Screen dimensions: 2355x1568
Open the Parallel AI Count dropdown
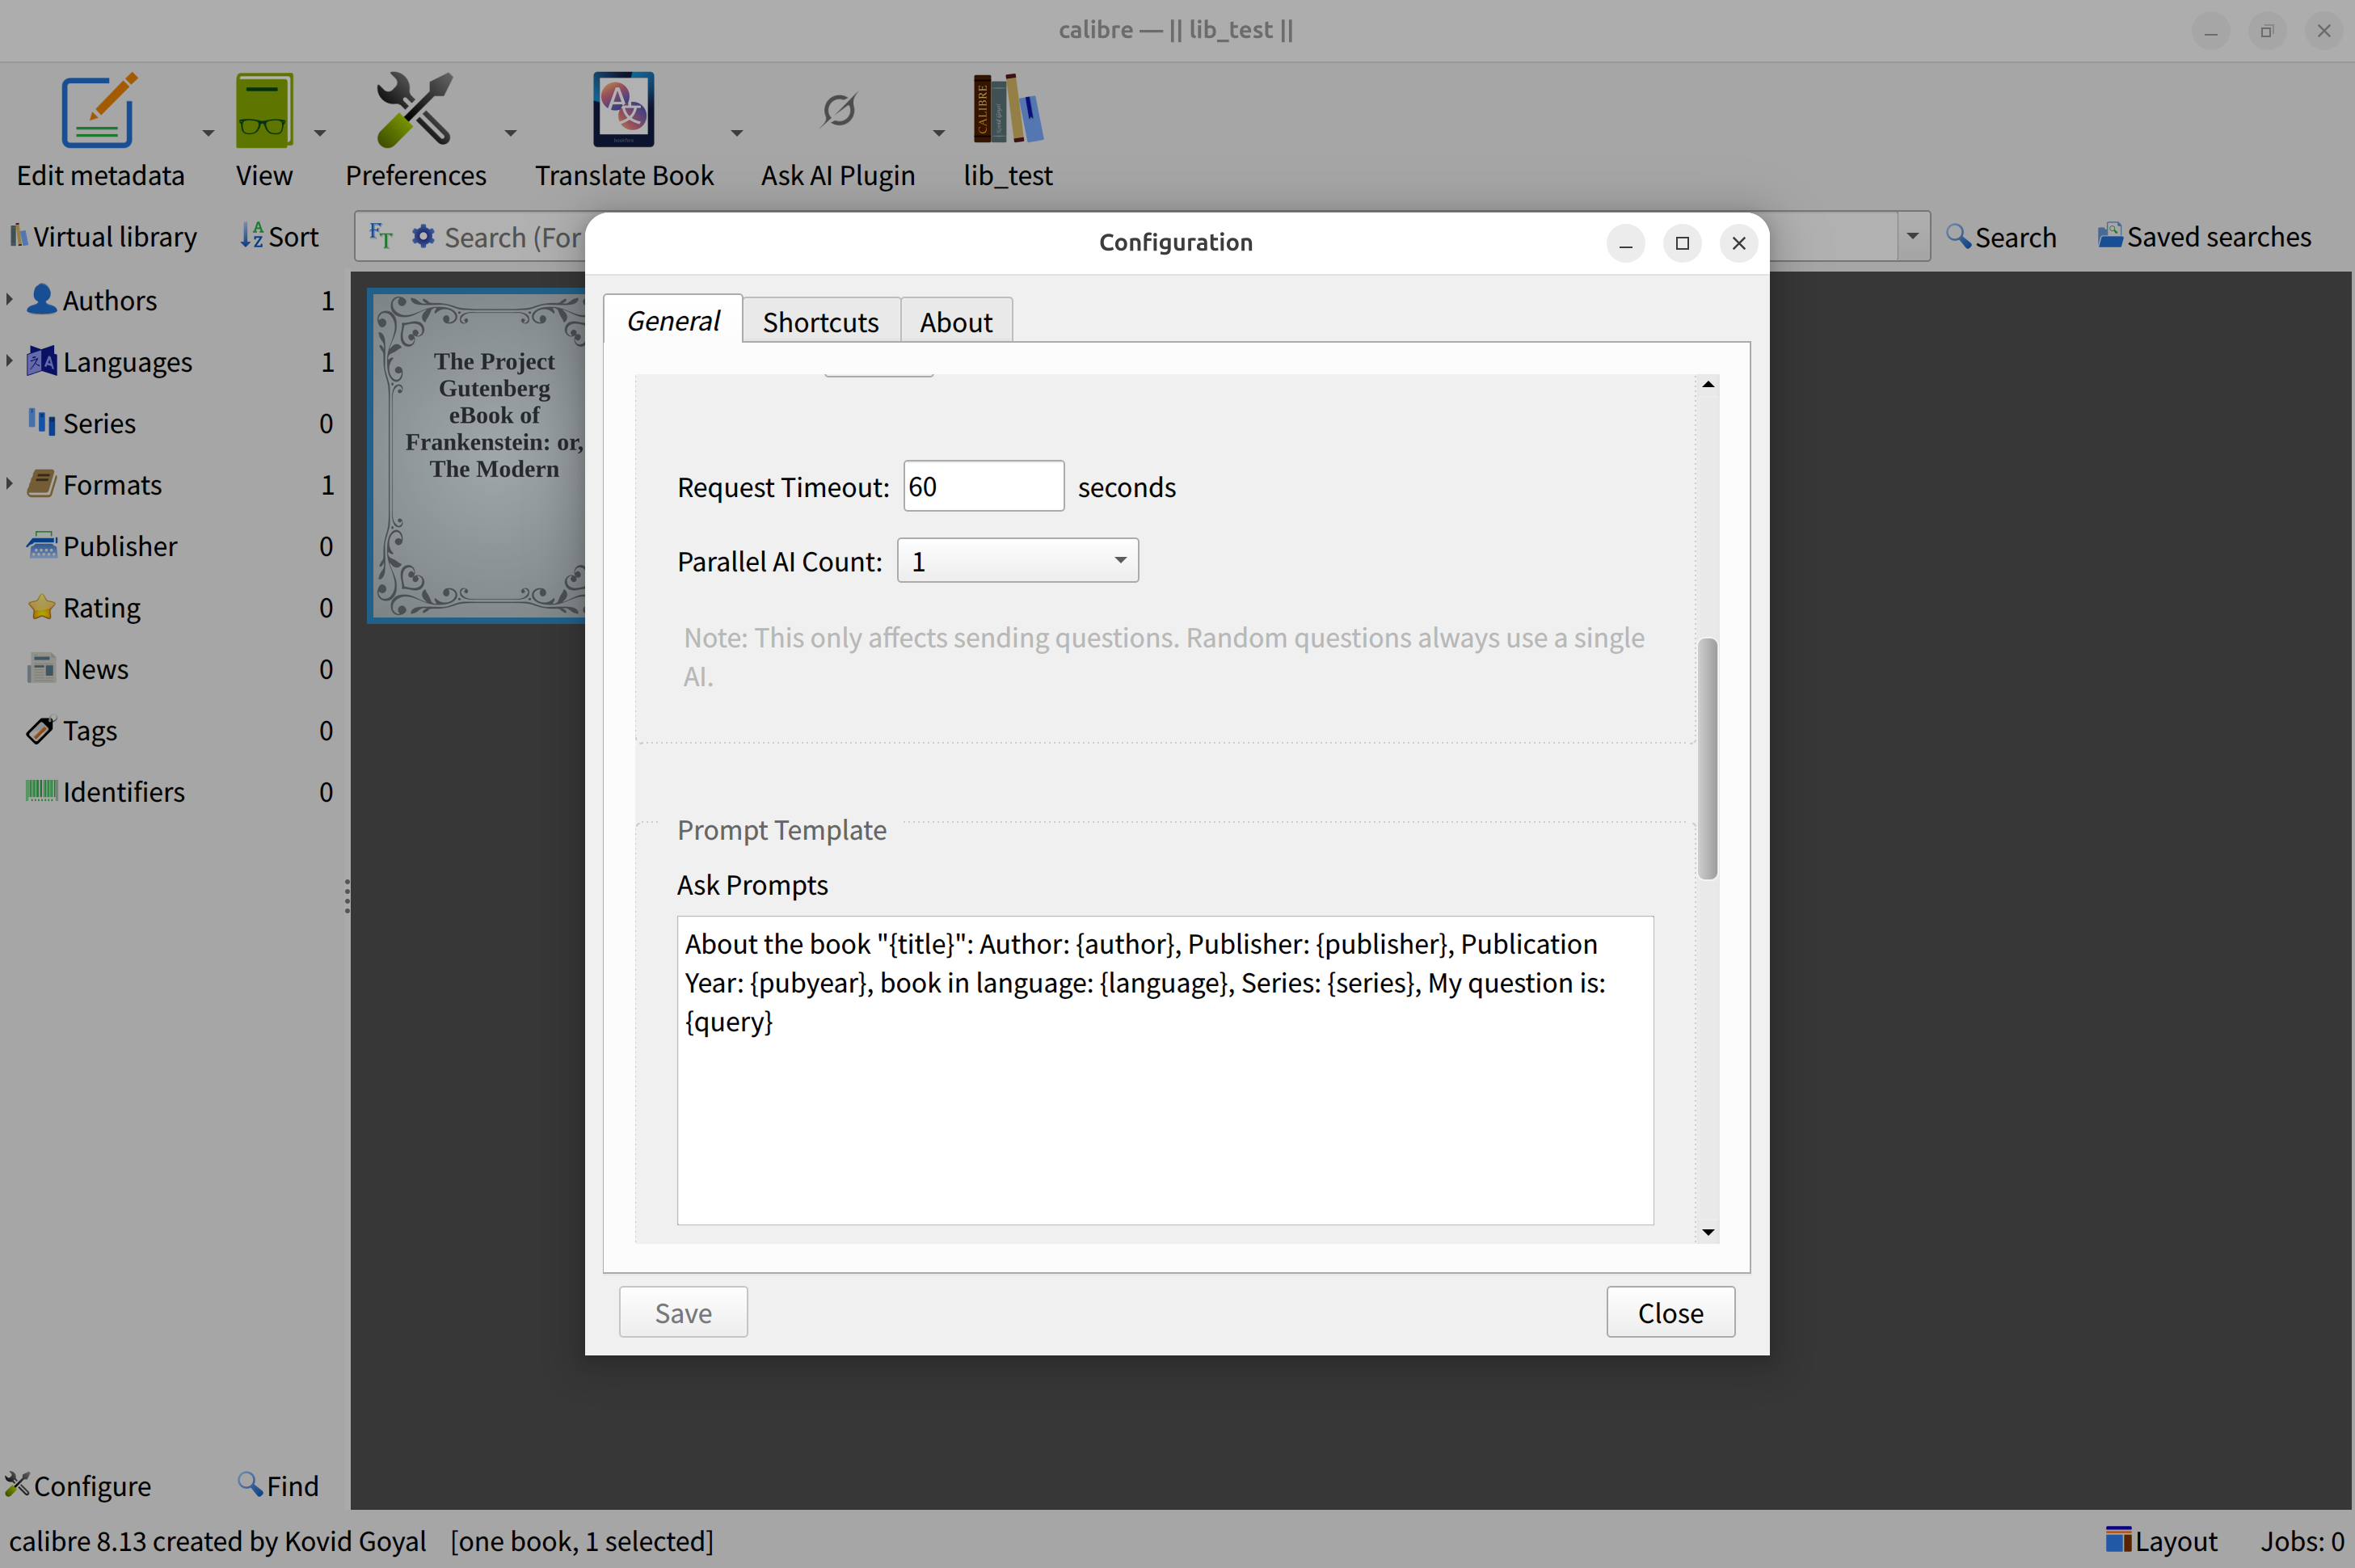pos(1017,561)
